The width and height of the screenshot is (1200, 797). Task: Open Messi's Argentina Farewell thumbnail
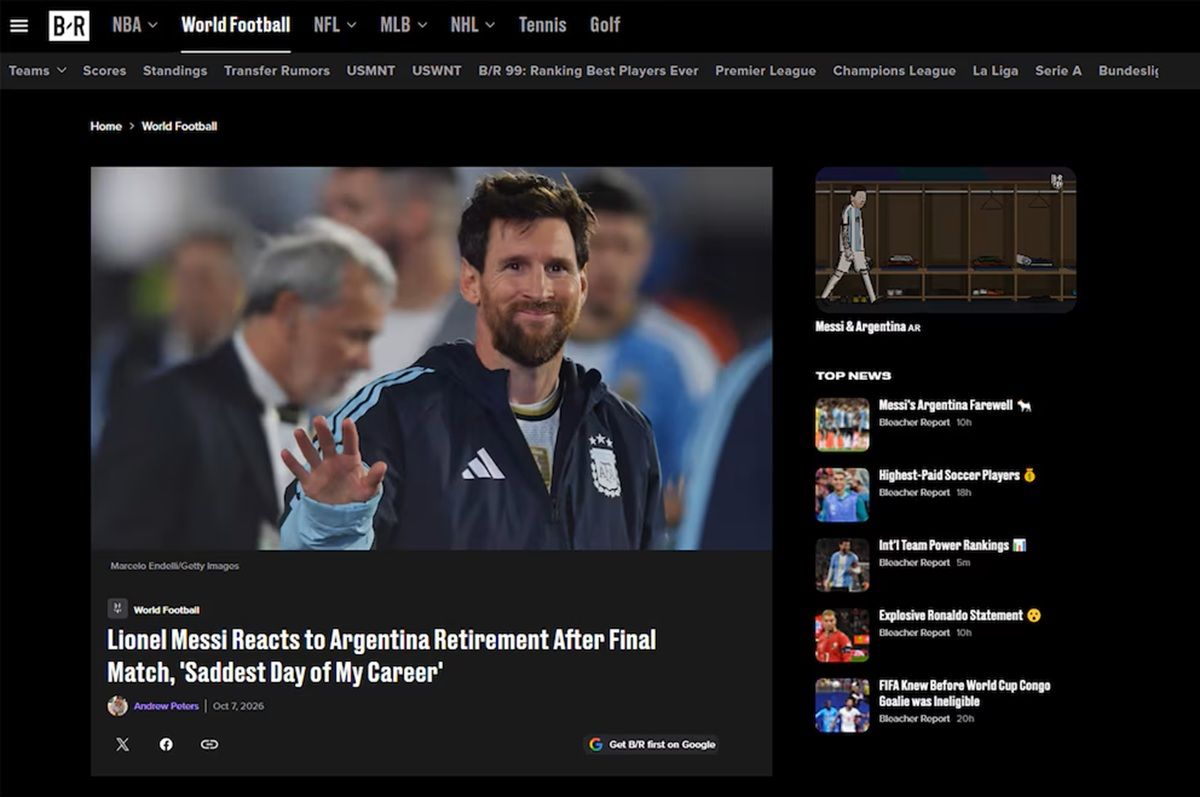click(x=842, y=425)
